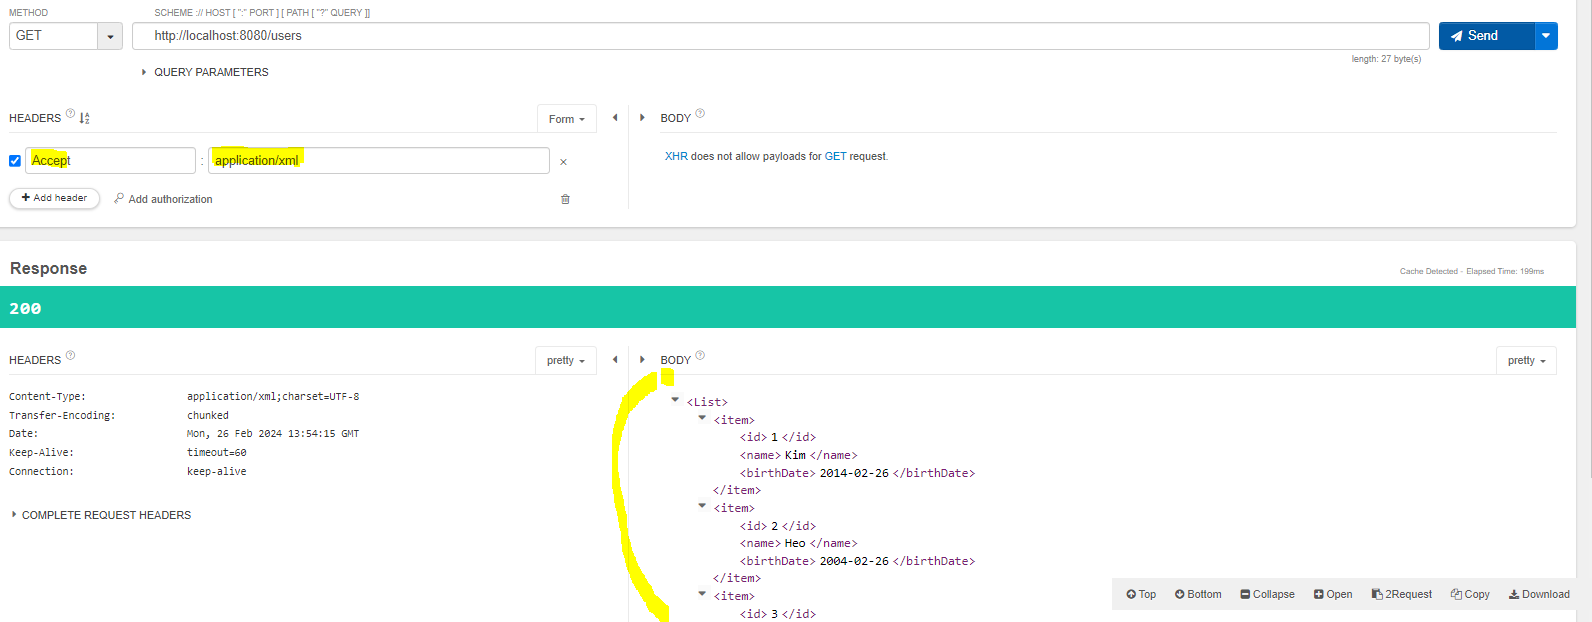Select Connection keep-alive value
1592x622 pixels.
[217, 471]
